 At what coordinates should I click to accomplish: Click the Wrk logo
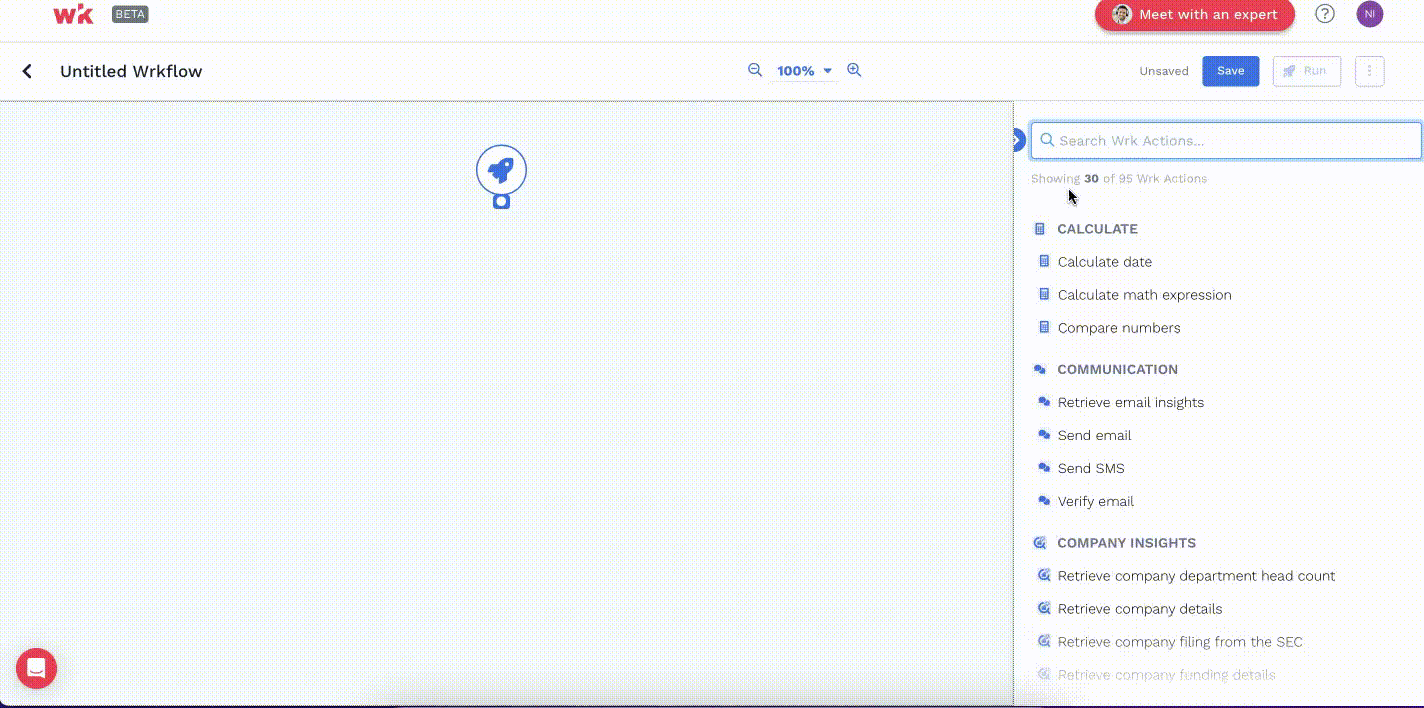click(73, 14)
